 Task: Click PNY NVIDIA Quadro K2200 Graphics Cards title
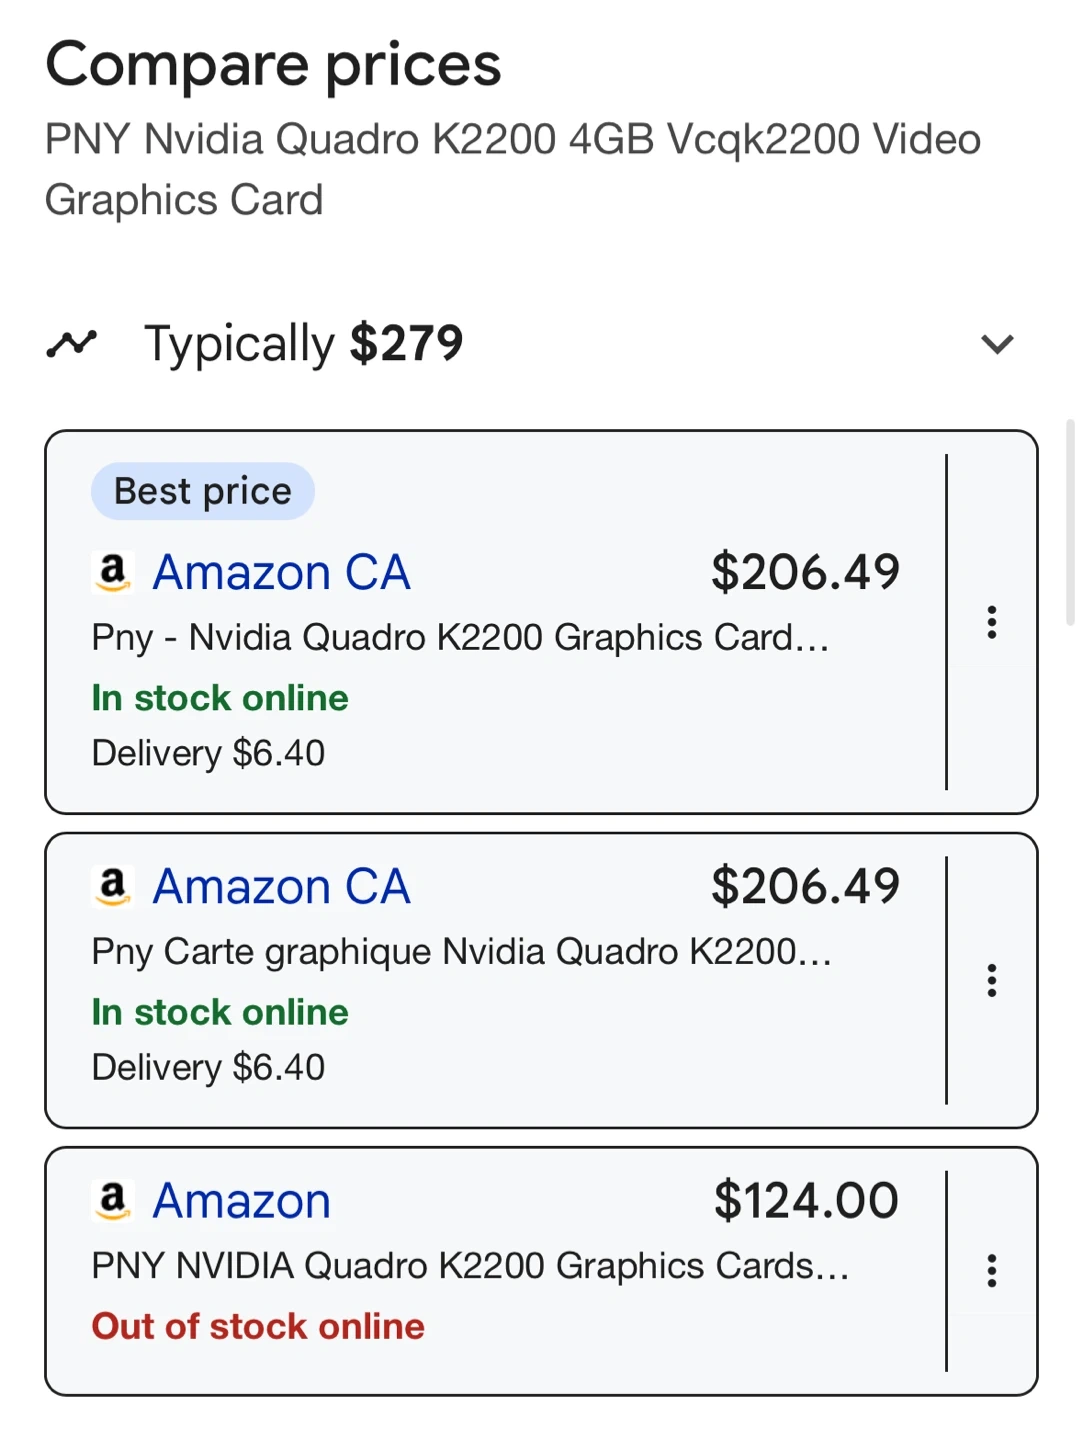(x=469, y=1265)
